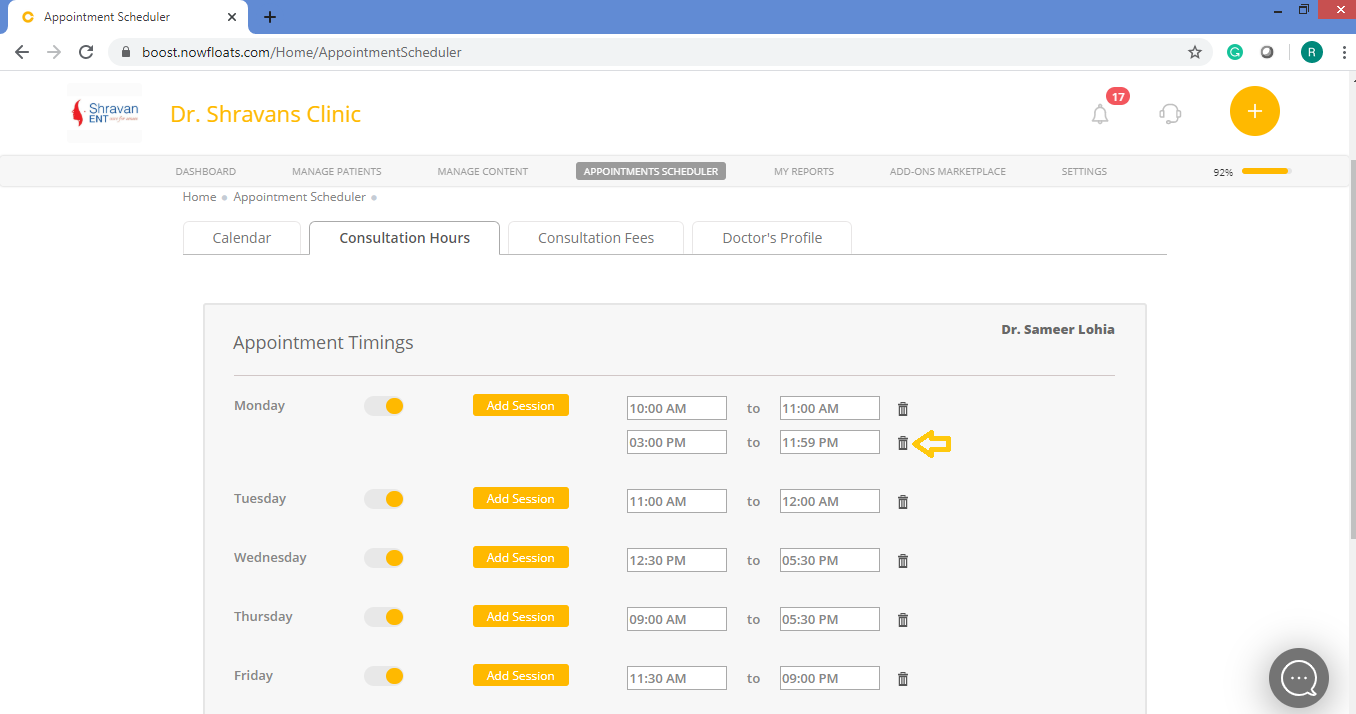Viewport: 1356px width, 714px height.
Task: Open the chat support bubble
Action: point(1298,678)
